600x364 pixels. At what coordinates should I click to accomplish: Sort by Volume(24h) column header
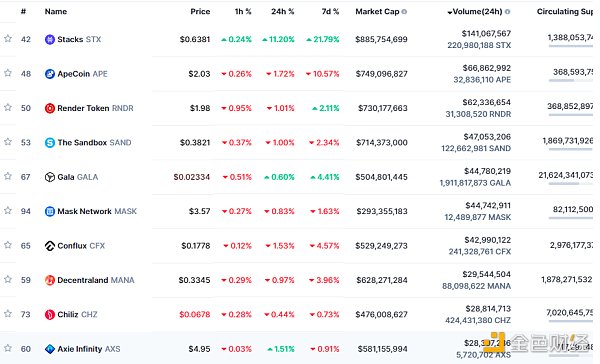(x=478, y=12)
